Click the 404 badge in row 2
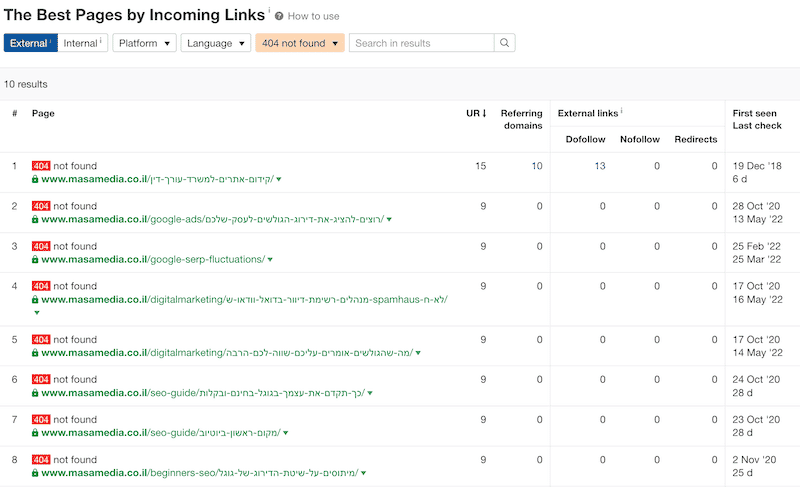This screenshot has width=800, height=487. tap(40, 206)
